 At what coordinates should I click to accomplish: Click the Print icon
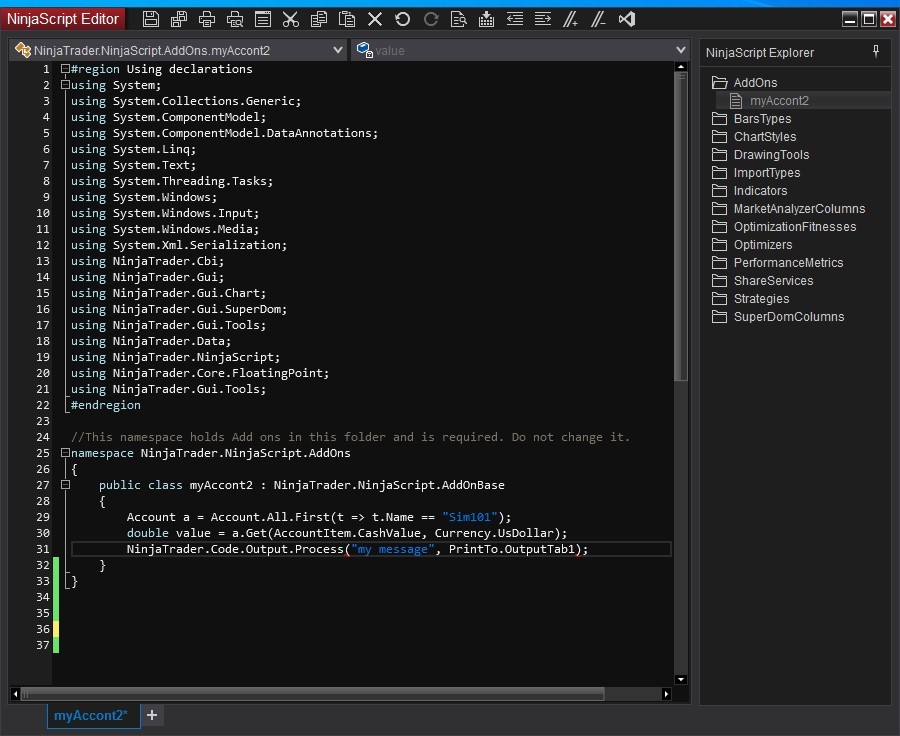pyautogui.click(x=207, y=19)
